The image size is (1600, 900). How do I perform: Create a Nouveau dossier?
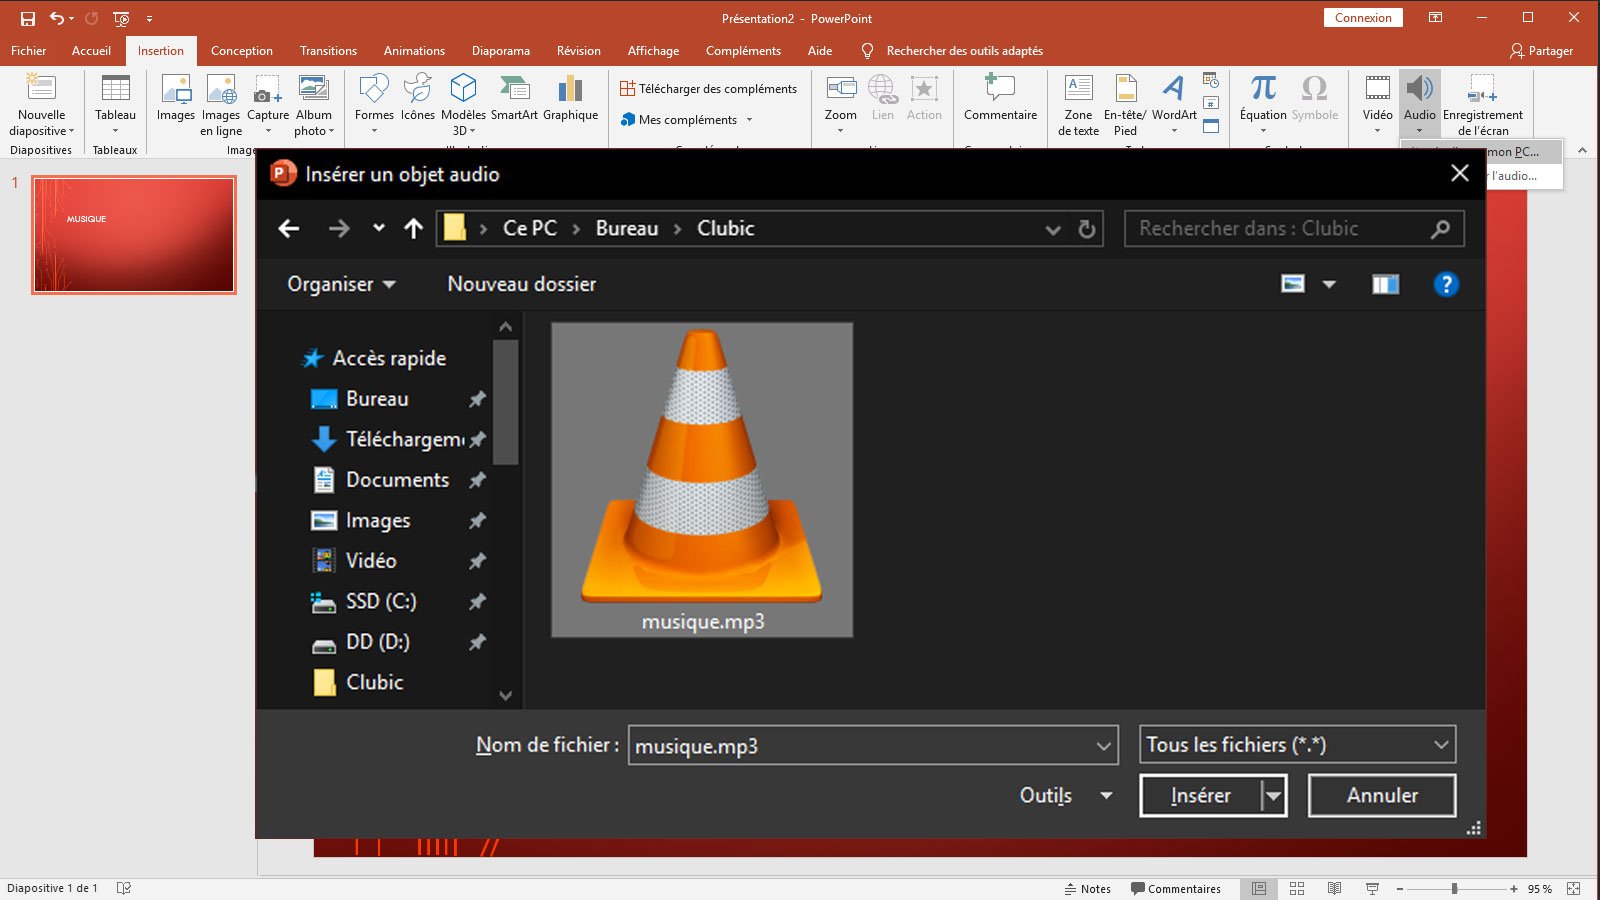click(522, 284)
